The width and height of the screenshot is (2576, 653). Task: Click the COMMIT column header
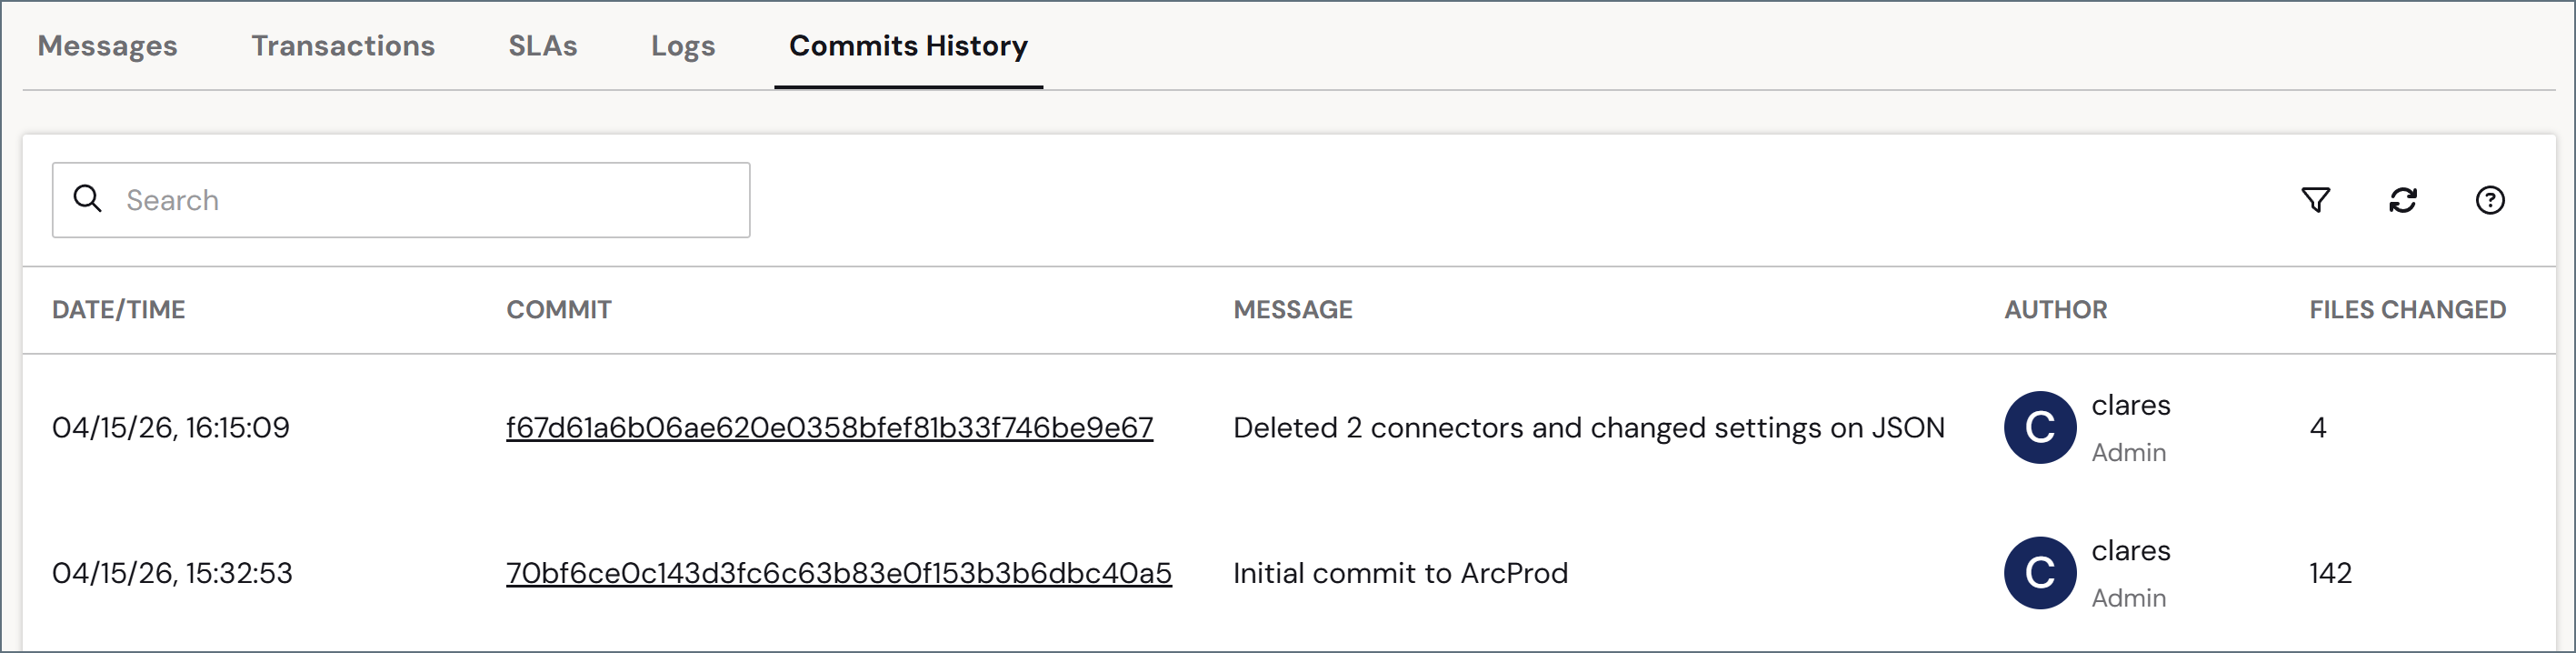coord(559,310)
